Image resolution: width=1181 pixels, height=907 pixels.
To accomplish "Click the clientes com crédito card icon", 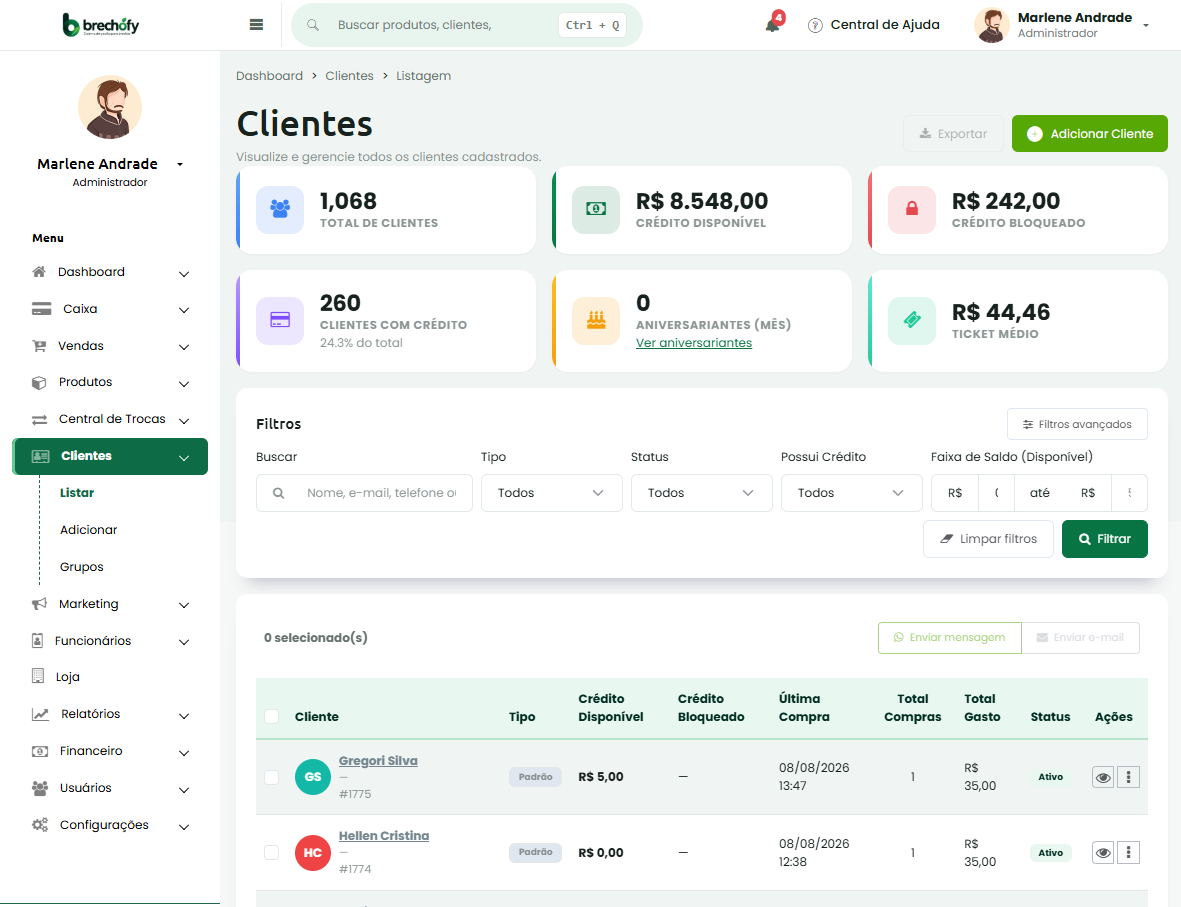I will point(280,320).
